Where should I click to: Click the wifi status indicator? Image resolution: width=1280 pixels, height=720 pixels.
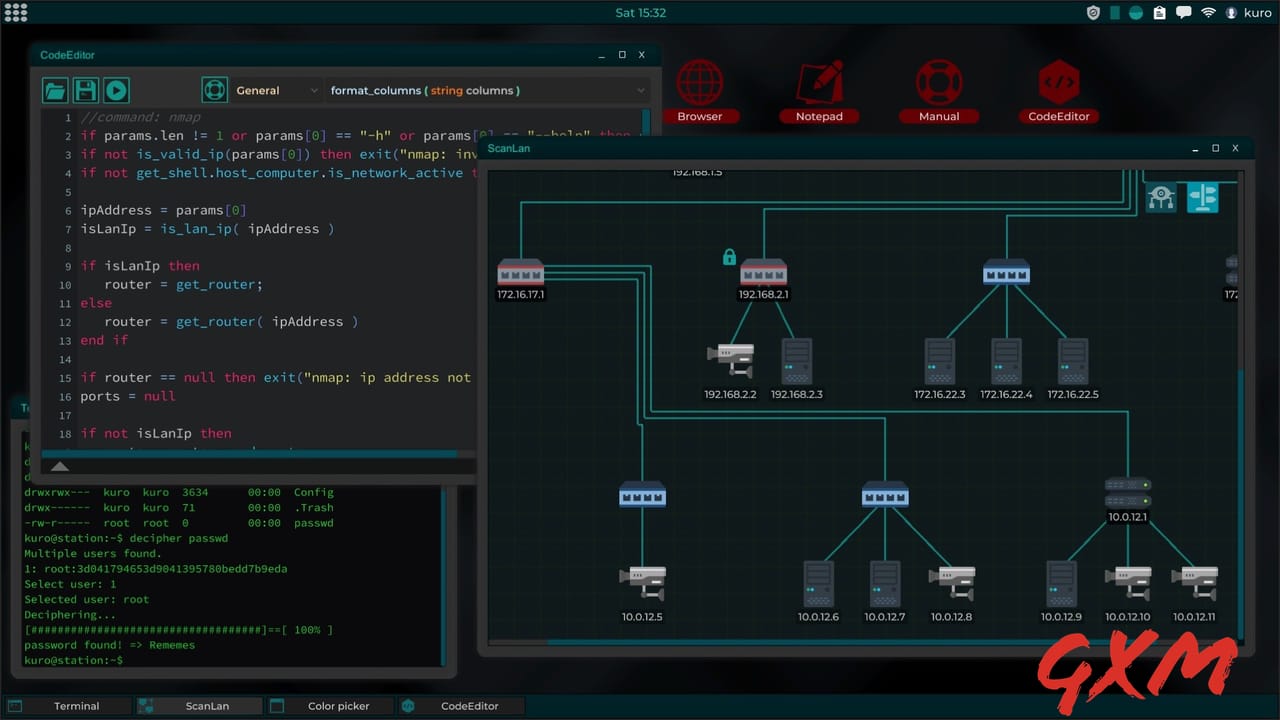(1207, 12)
